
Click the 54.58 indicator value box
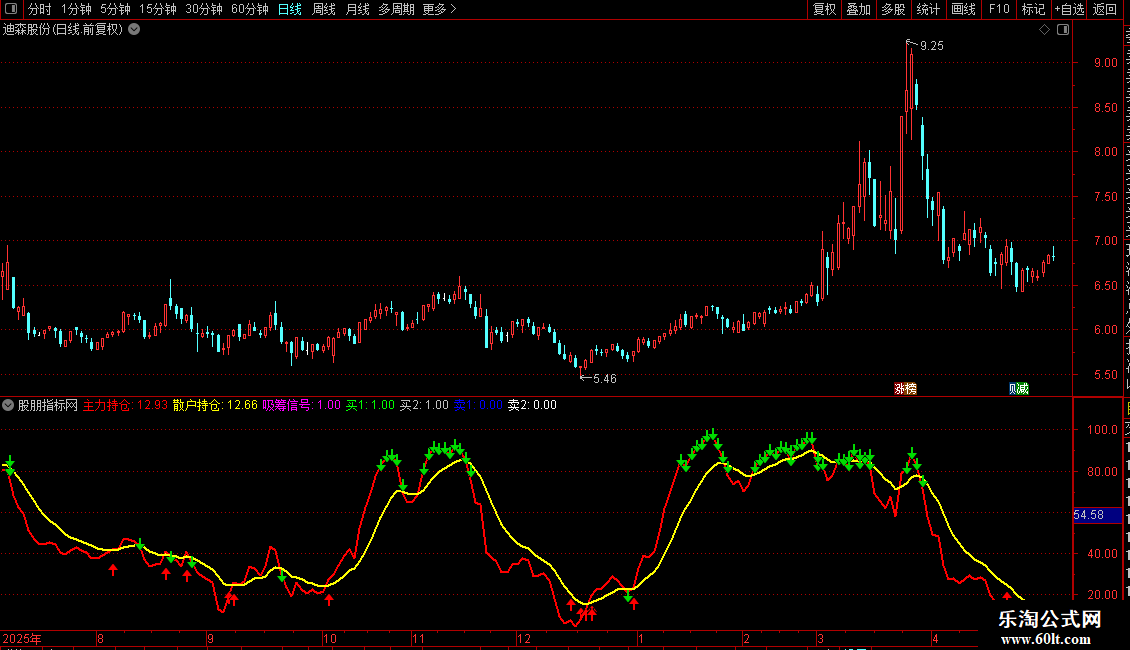pos(1098,515)
